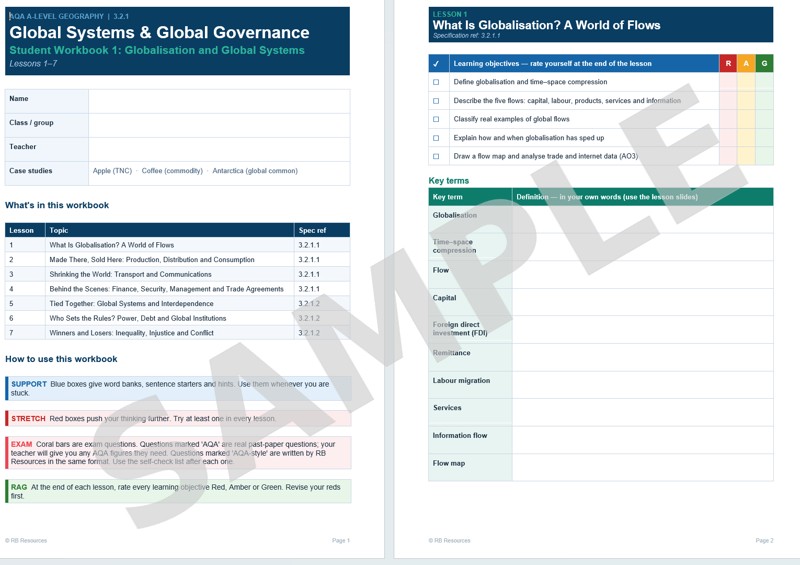800x565 pixels.
Task: Click the 'Page 2' footer text
Action: 764,541
